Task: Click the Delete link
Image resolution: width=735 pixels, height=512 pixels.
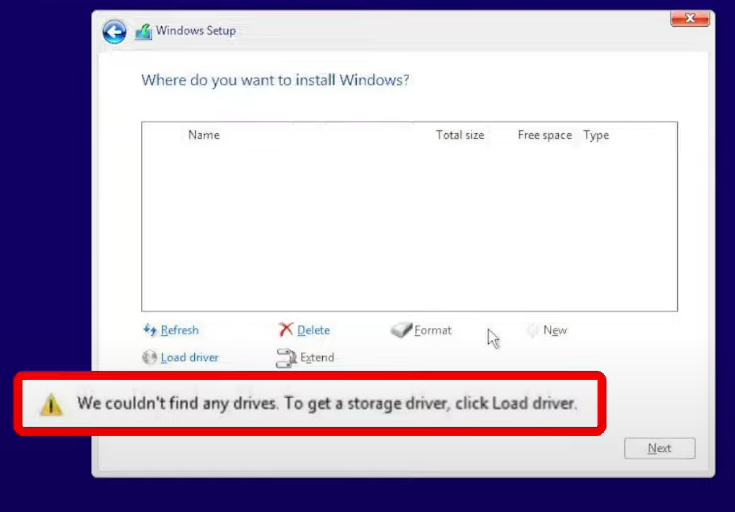Action: click(x=313, y=330)
